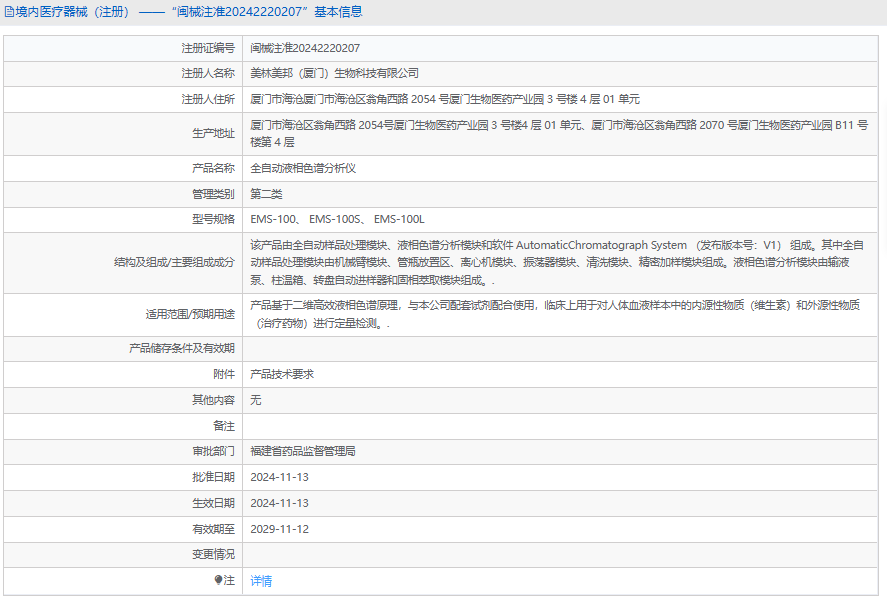
Task: Click the 附件 label
Action: 224,374
